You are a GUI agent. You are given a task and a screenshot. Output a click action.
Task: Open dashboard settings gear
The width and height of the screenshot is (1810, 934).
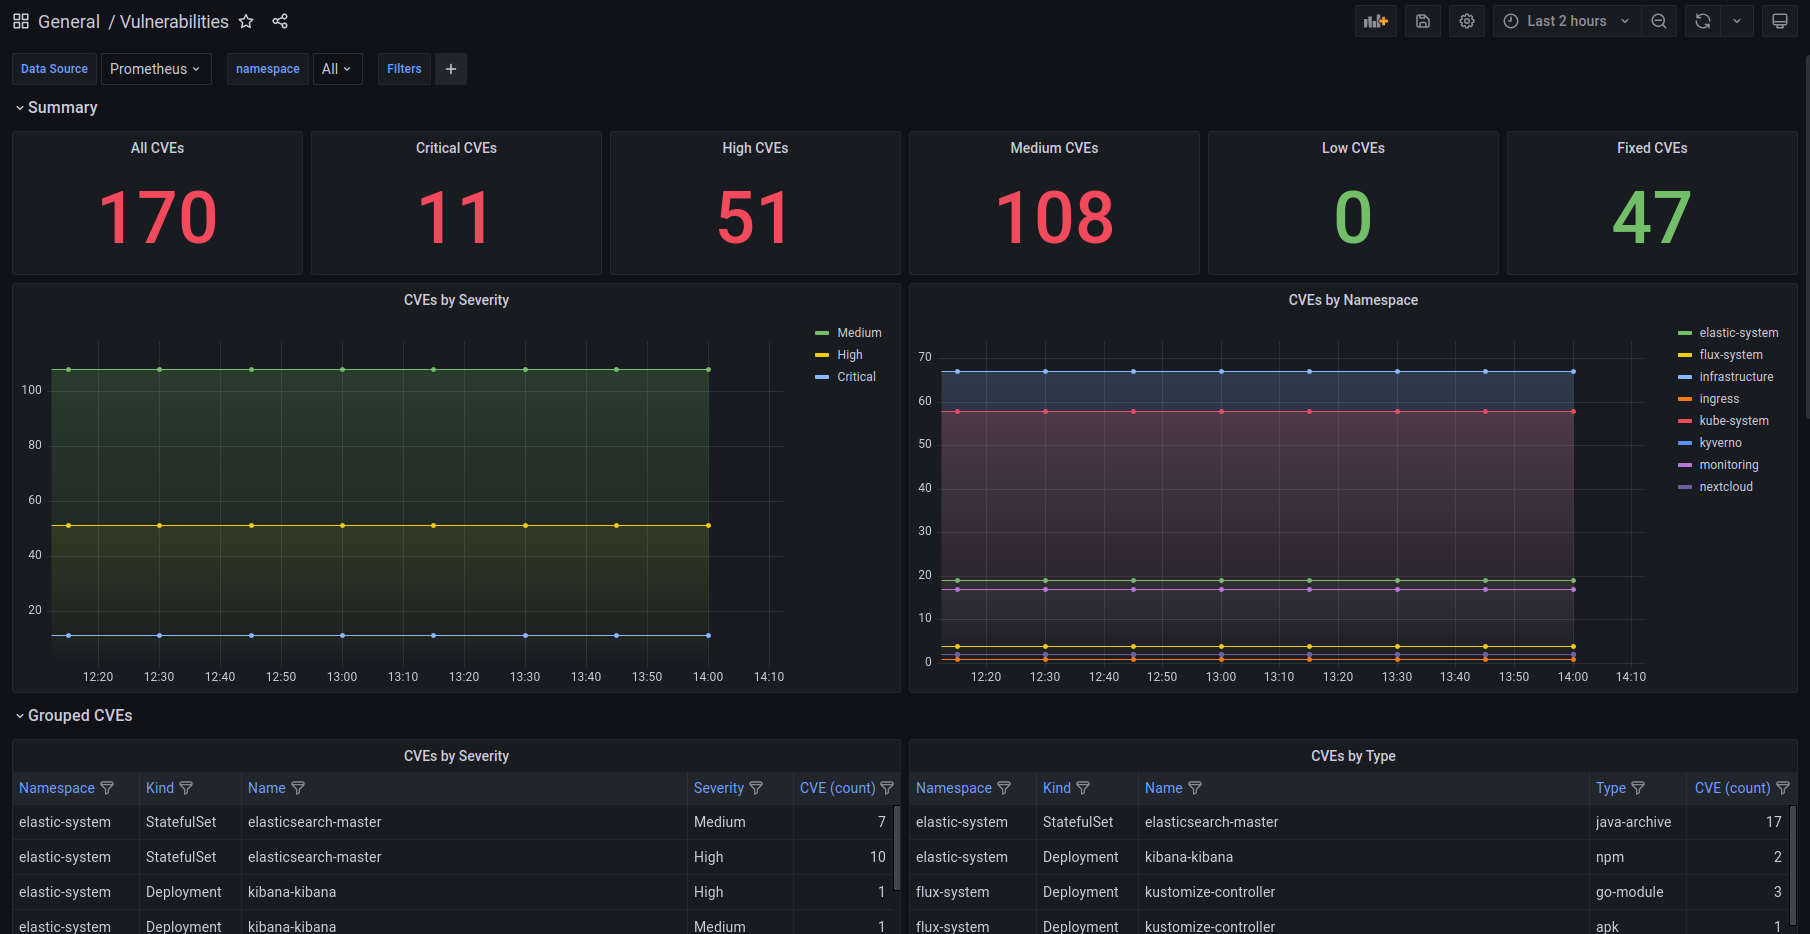pyautogui.click(x=1467, y=21)
